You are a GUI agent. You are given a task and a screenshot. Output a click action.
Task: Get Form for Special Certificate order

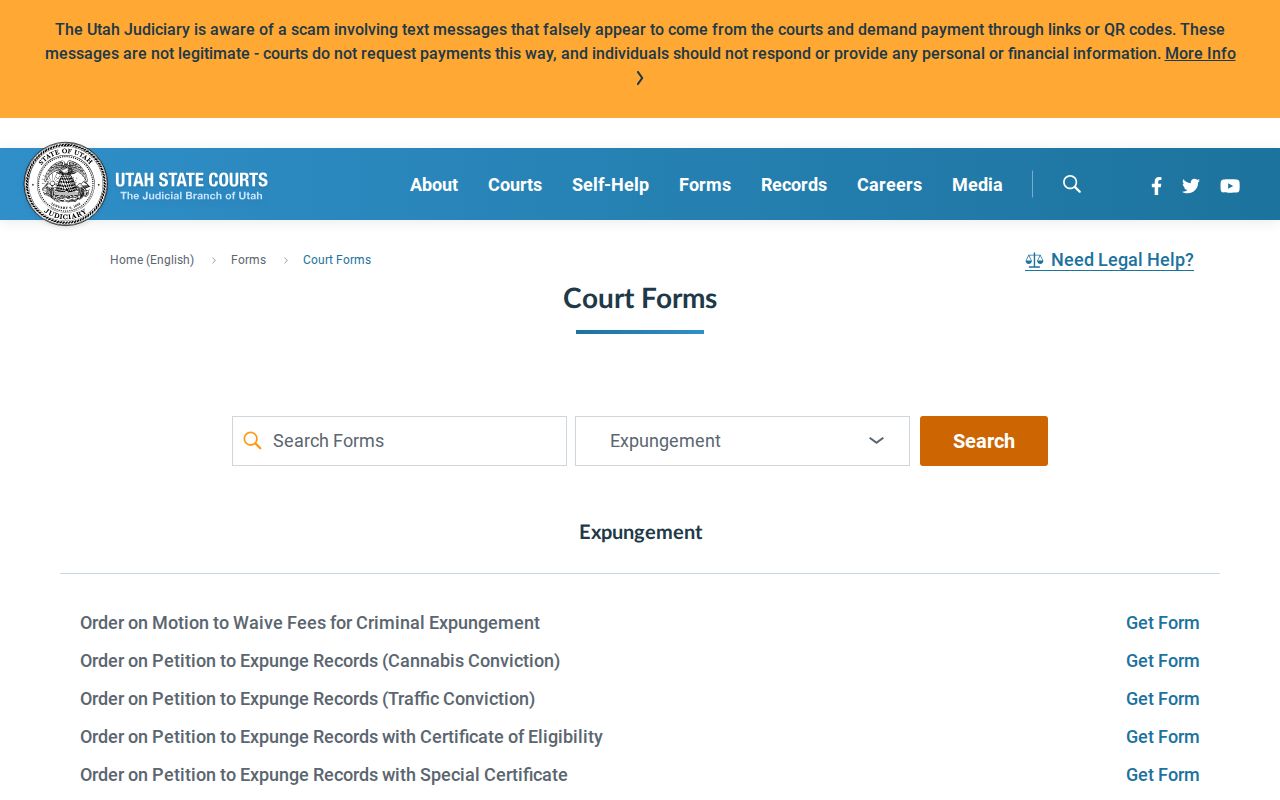coord(1162,774)
